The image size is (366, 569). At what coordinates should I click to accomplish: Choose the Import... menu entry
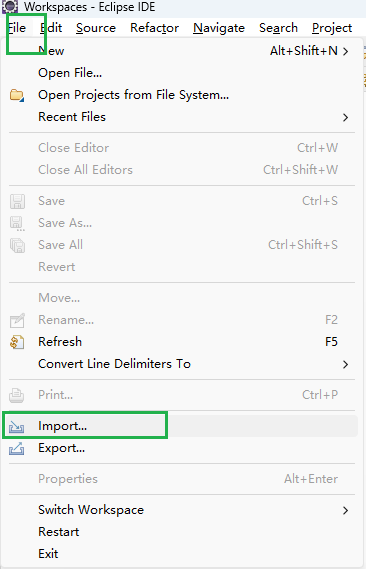pyautogui.click(x=182, y=426)
